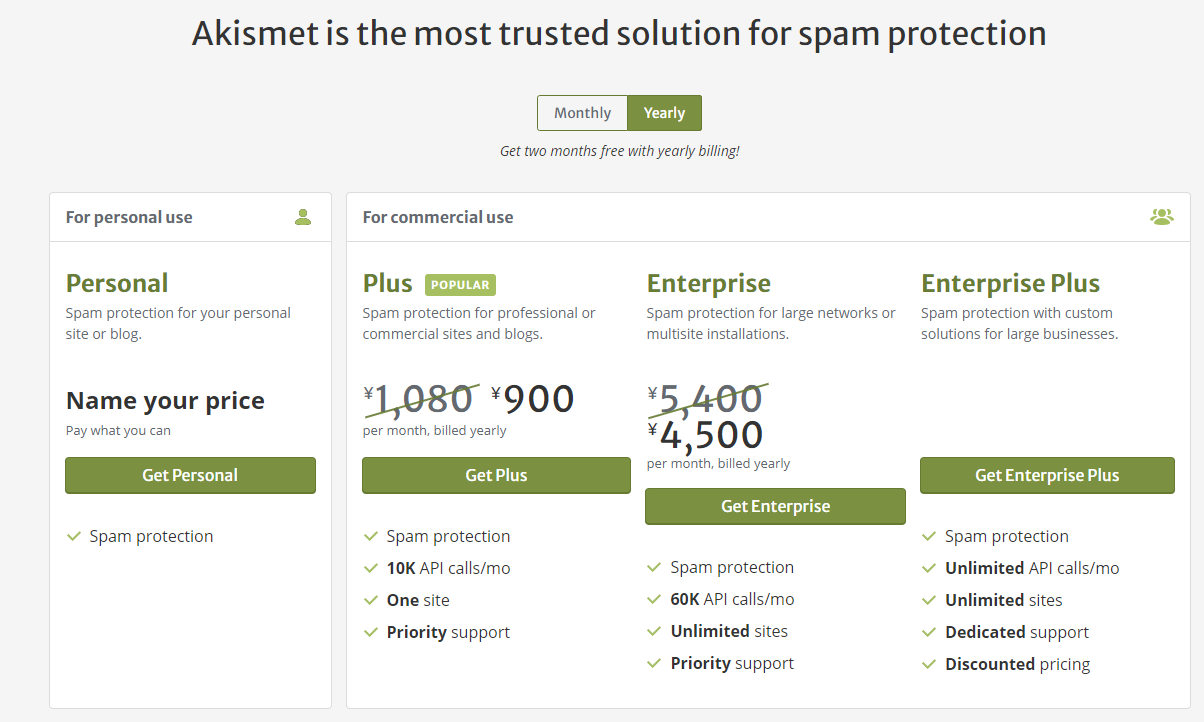Viewport: 1204px width, 722px height.
Task: Click the Name your price text
Action: click(165, 401)
